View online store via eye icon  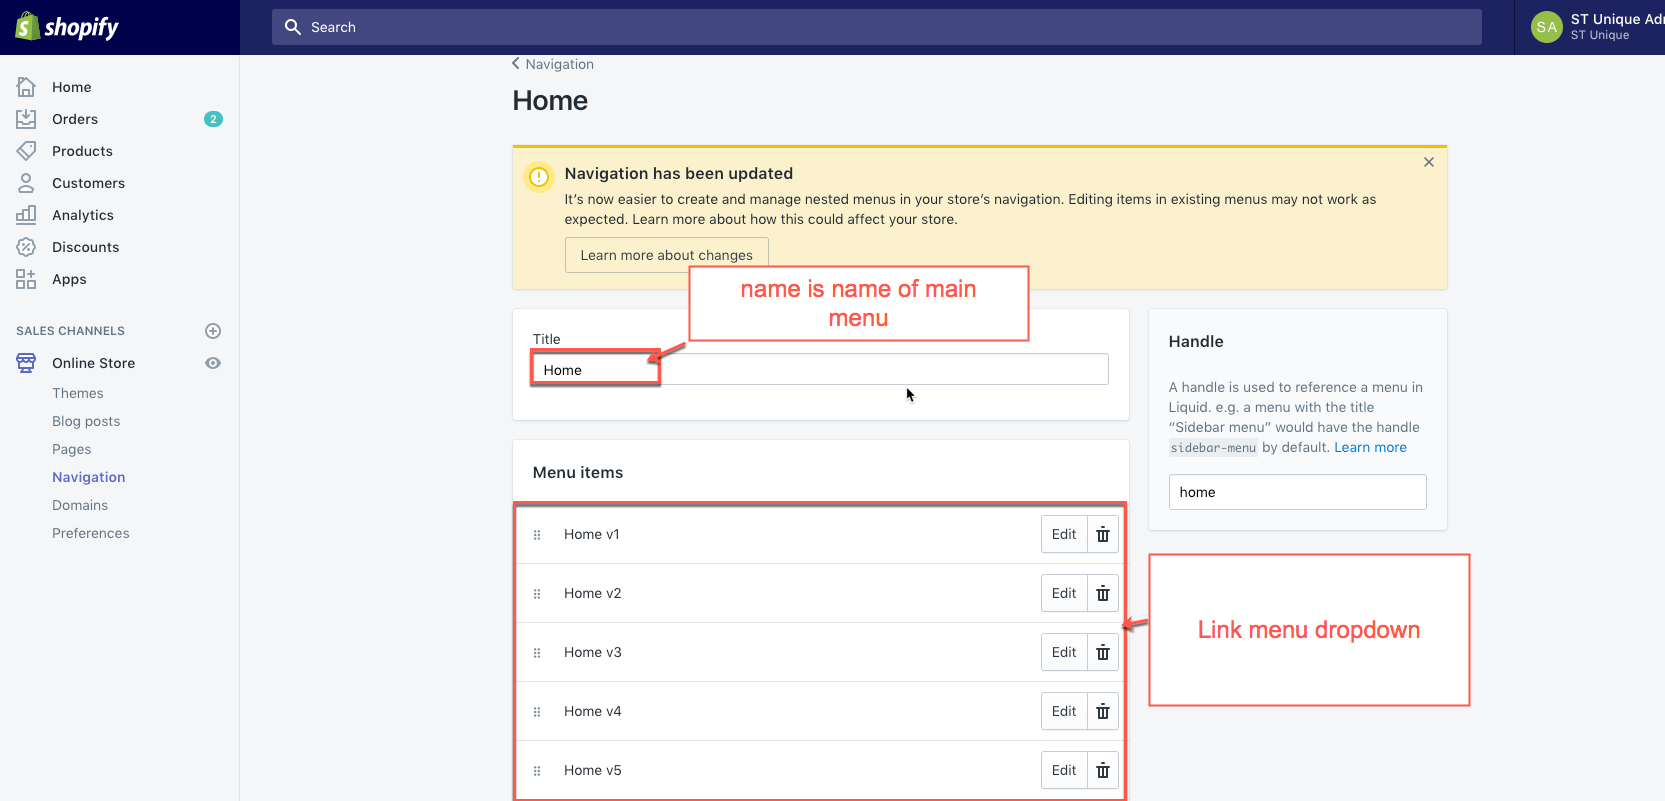click(x=213, y=363)
